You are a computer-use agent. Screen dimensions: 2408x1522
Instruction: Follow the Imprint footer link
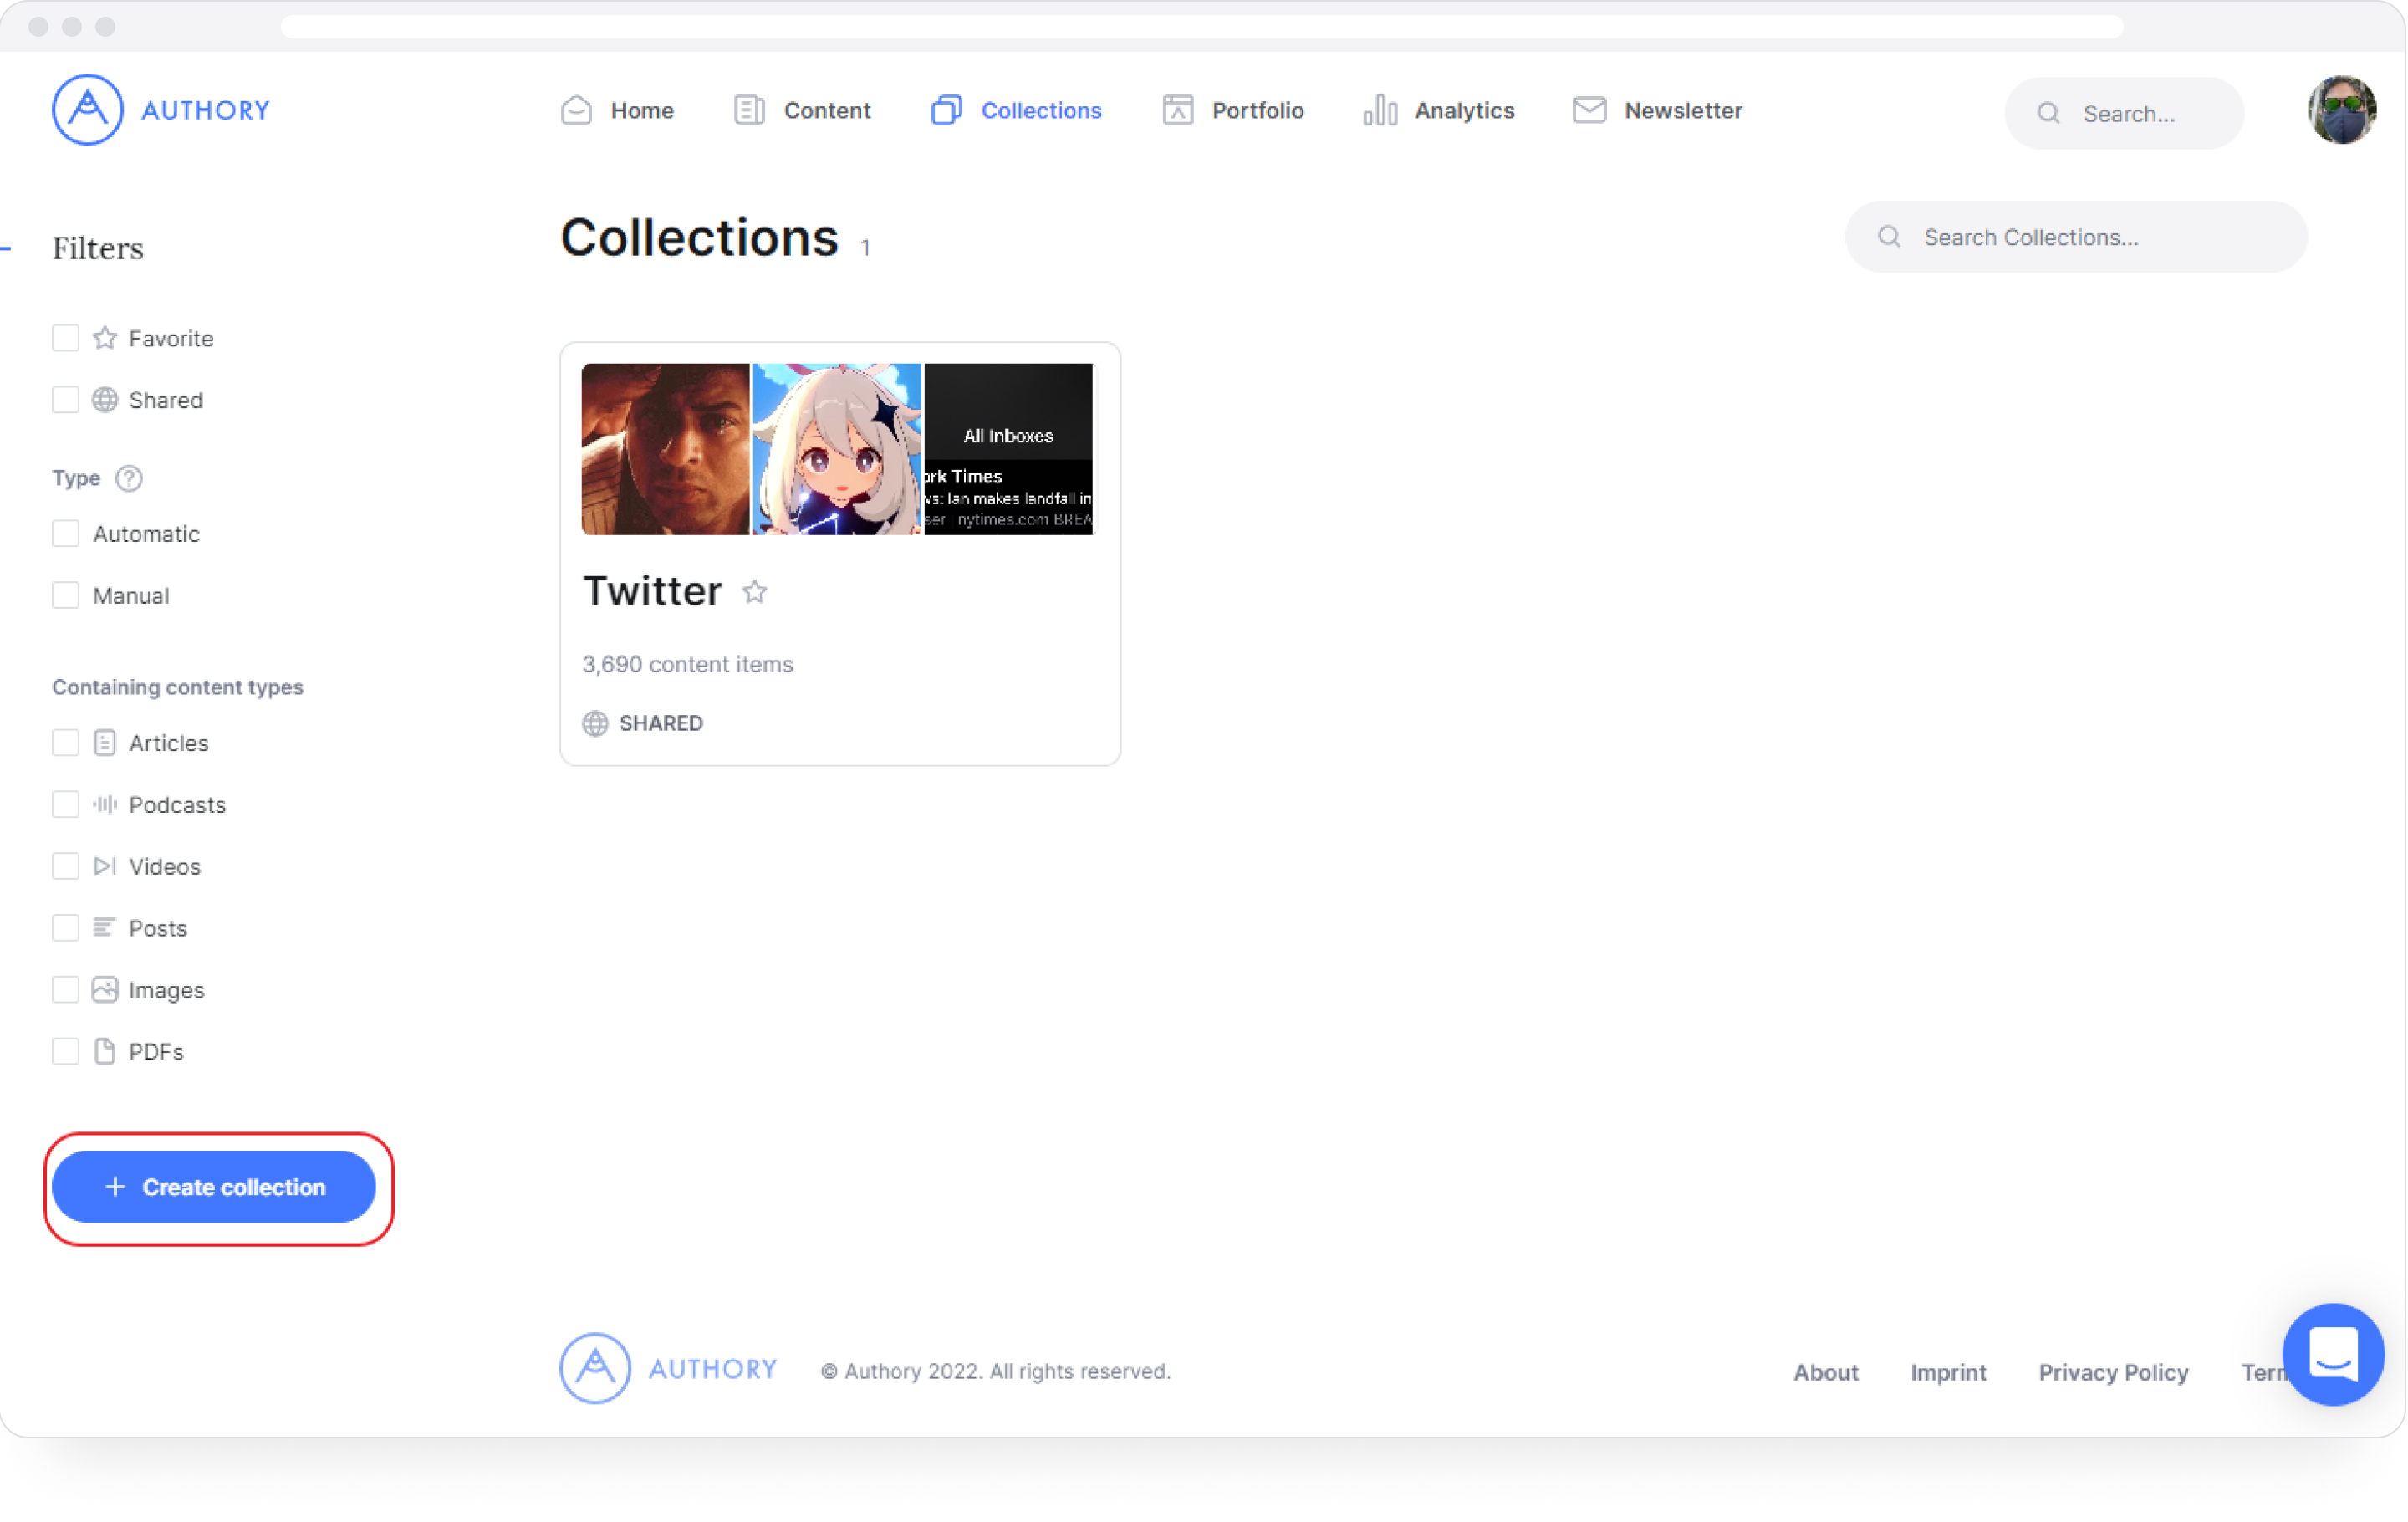tap(1947, 1372)
